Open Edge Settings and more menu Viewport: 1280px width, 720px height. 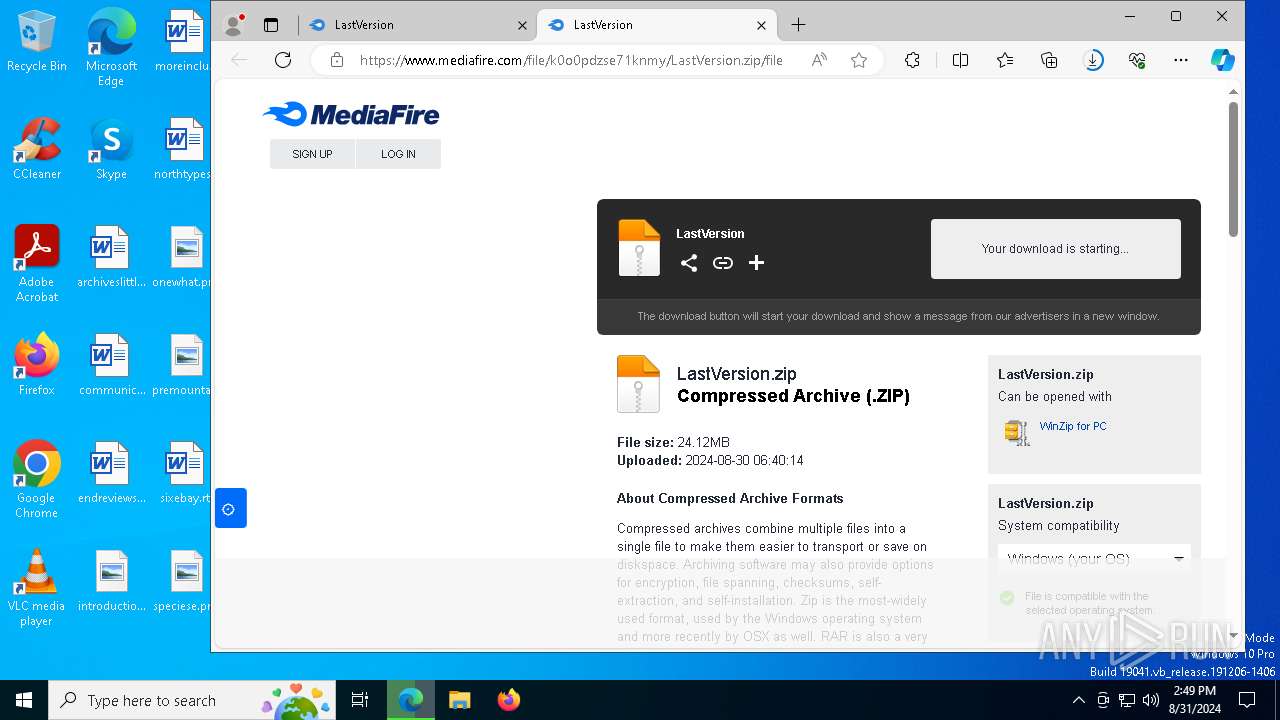1181,60
